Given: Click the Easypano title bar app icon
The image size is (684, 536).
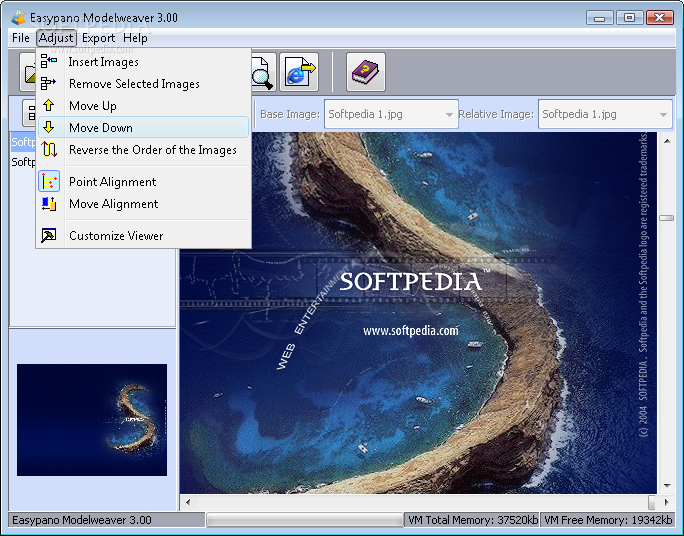Looking at the screenshot, I should pyautogui.click(x=18, y=17).
